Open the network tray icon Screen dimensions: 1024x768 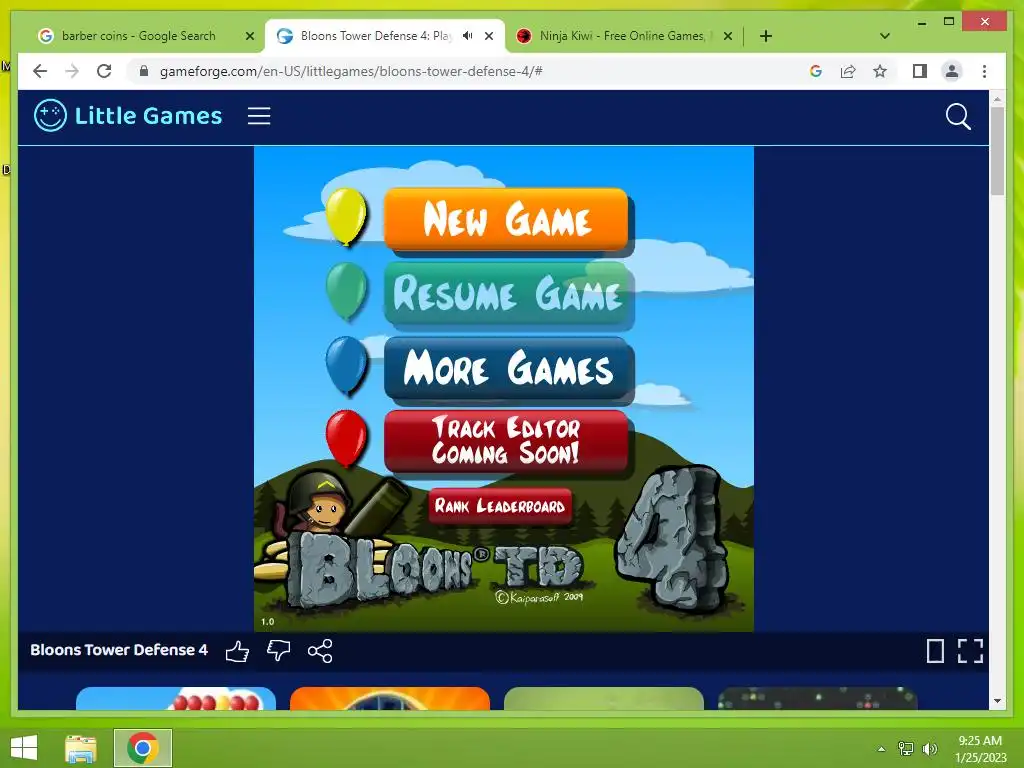pyautogui.click(x=906, y=748)
